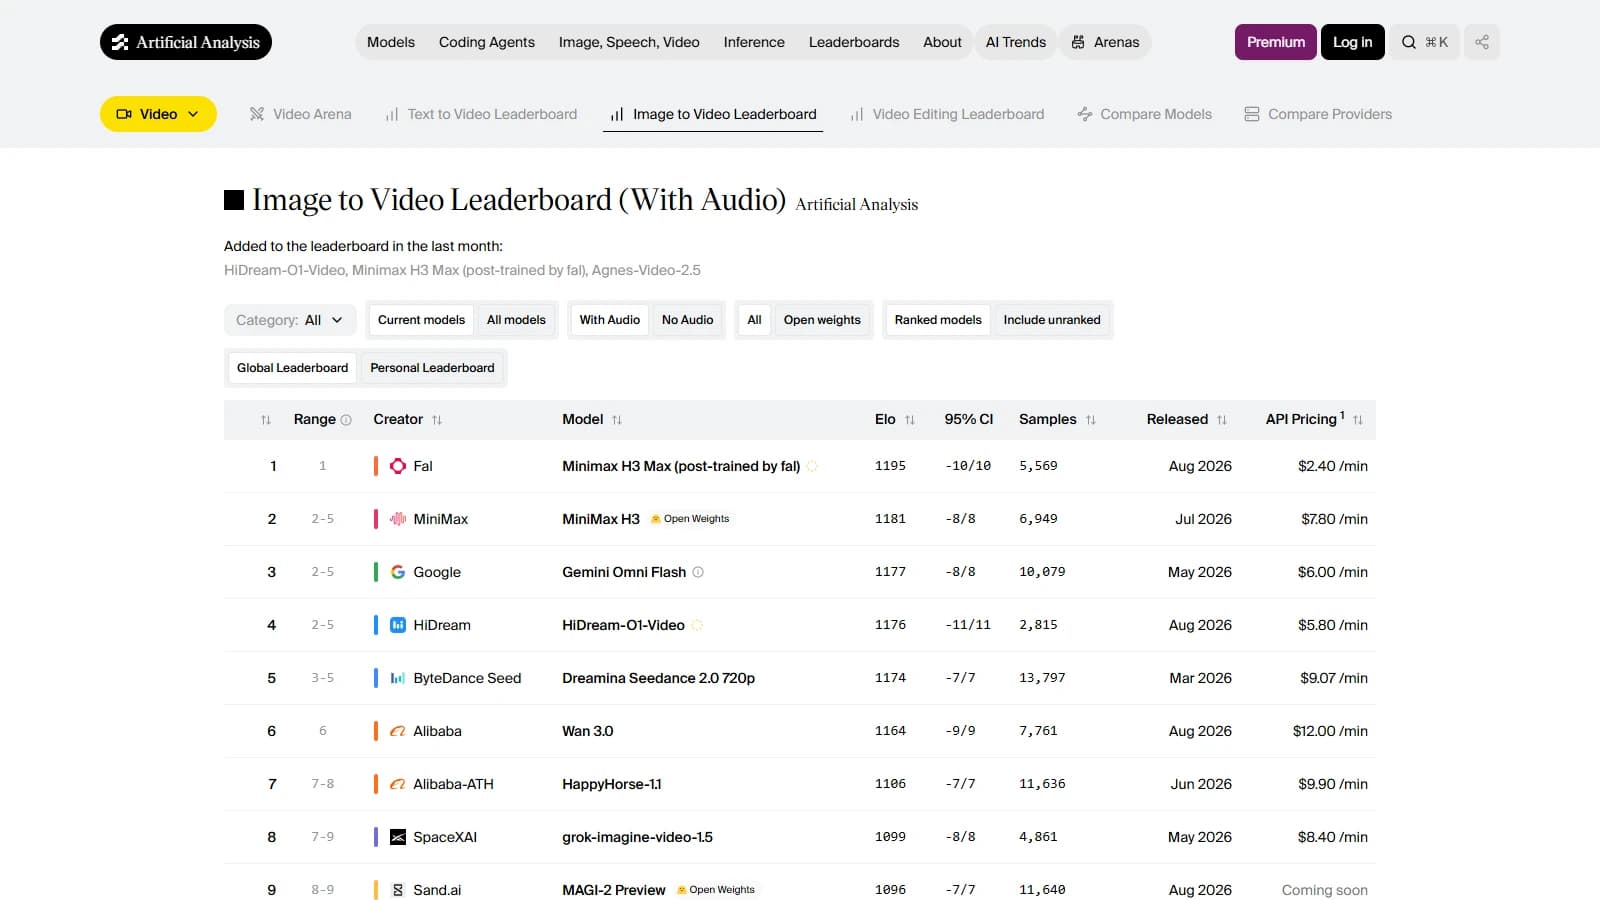Screen dimensions: 1600x900
Task: Open the Inference menu
Action: pyautogui.click(x=754, y=42)
